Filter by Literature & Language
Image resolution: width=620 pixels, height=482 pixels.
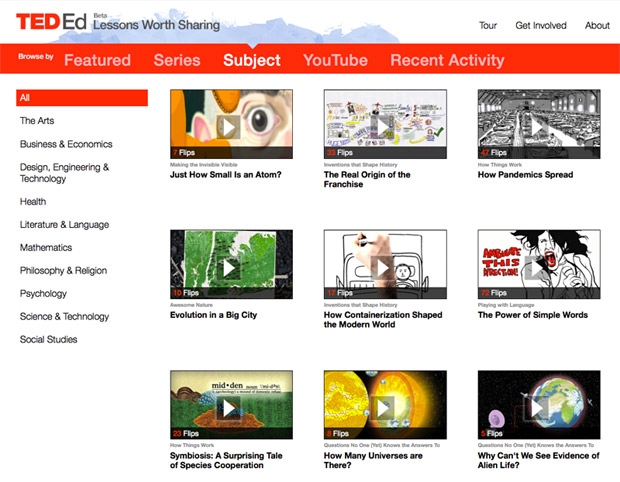point(64,225)
